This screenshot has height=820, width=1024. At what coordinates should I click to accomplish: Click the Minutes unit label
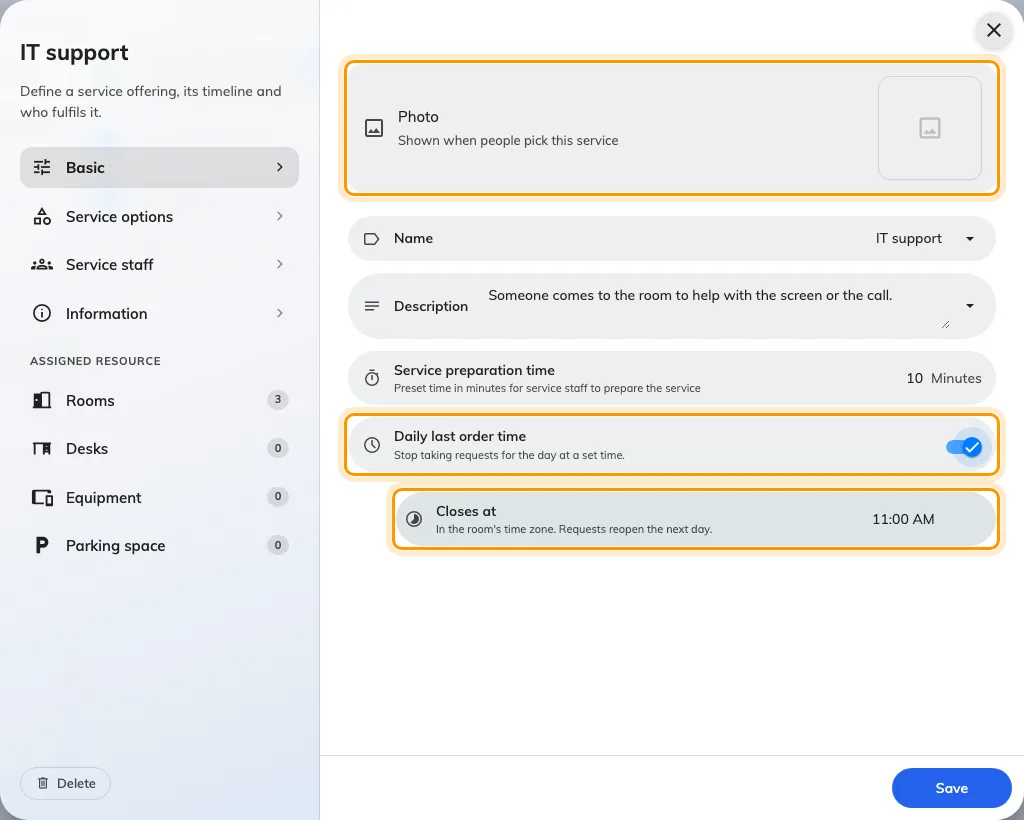[956, 378]
